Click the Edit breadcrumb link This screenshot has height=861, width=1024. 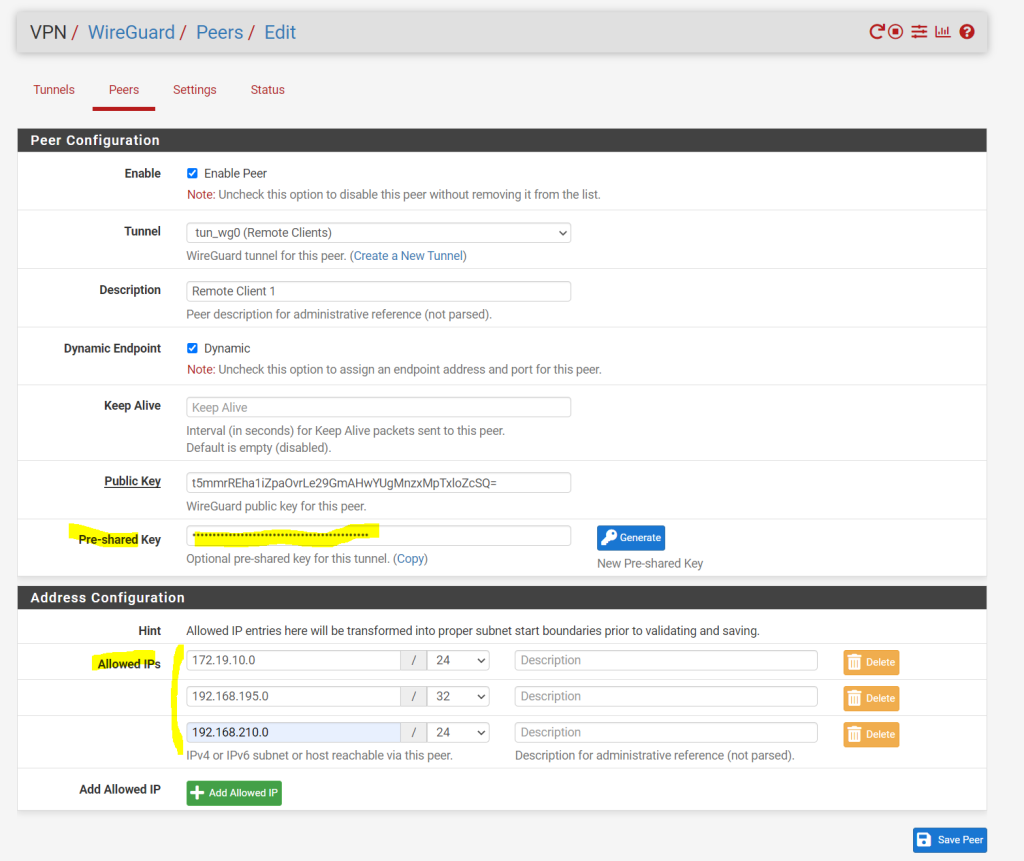(280, 32)
